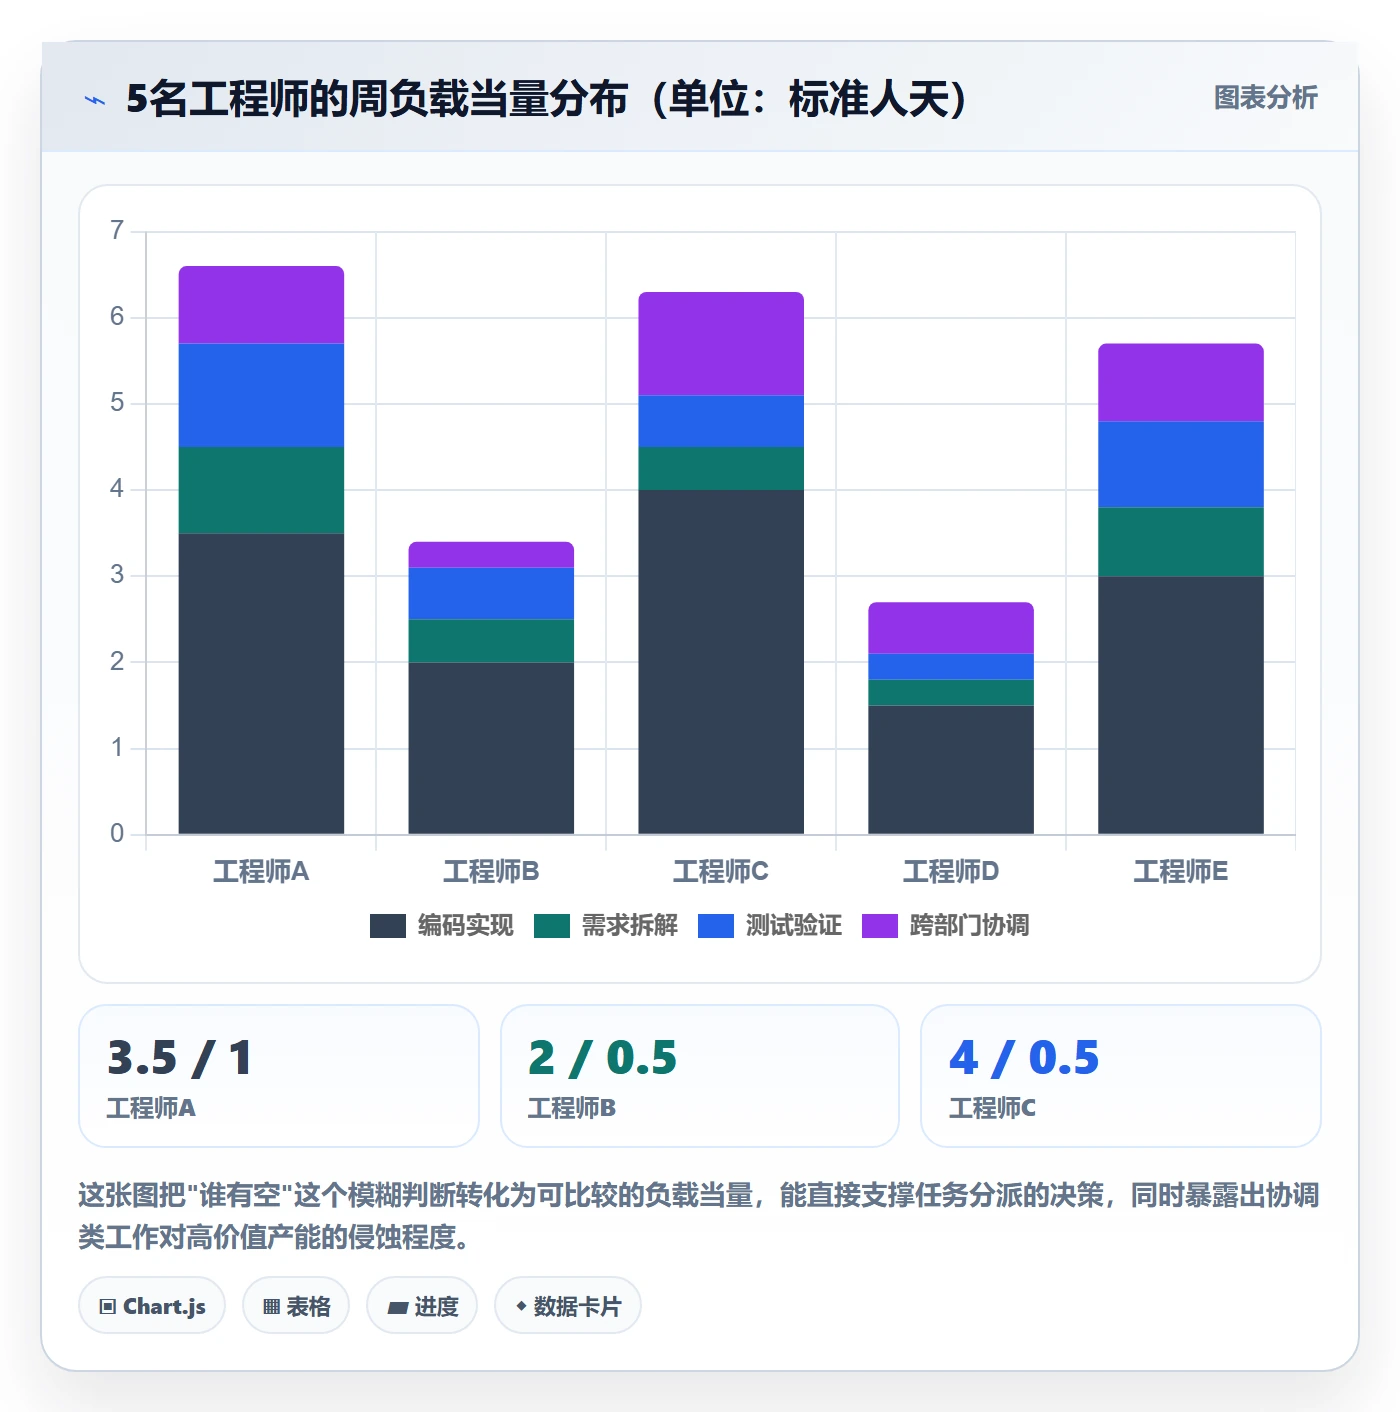Click the 工程师C x-axis label

point(721,872)
